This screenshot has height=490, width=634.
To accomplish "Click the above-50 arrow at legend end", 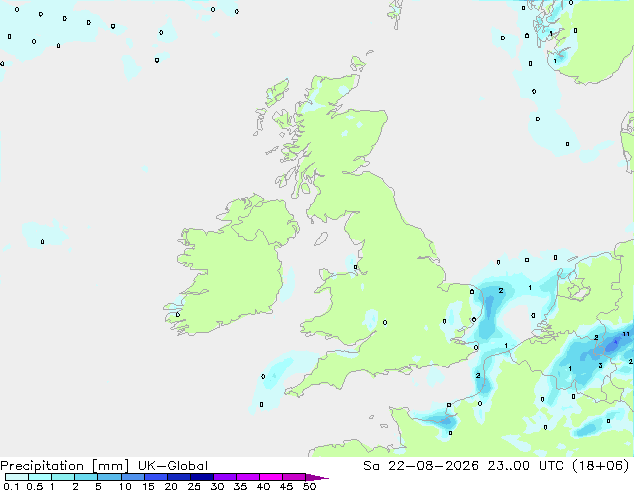I will coord(317,477).
